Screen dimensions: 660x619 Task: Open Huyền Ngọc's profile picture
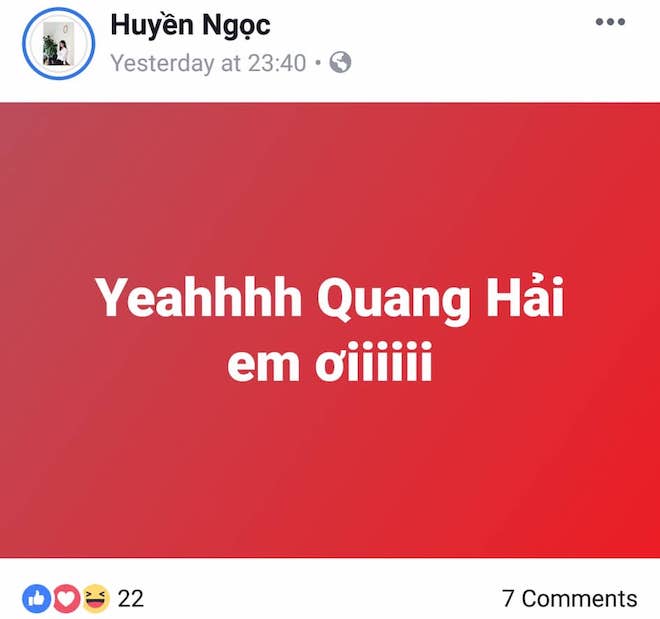click(x=59, y=44)
